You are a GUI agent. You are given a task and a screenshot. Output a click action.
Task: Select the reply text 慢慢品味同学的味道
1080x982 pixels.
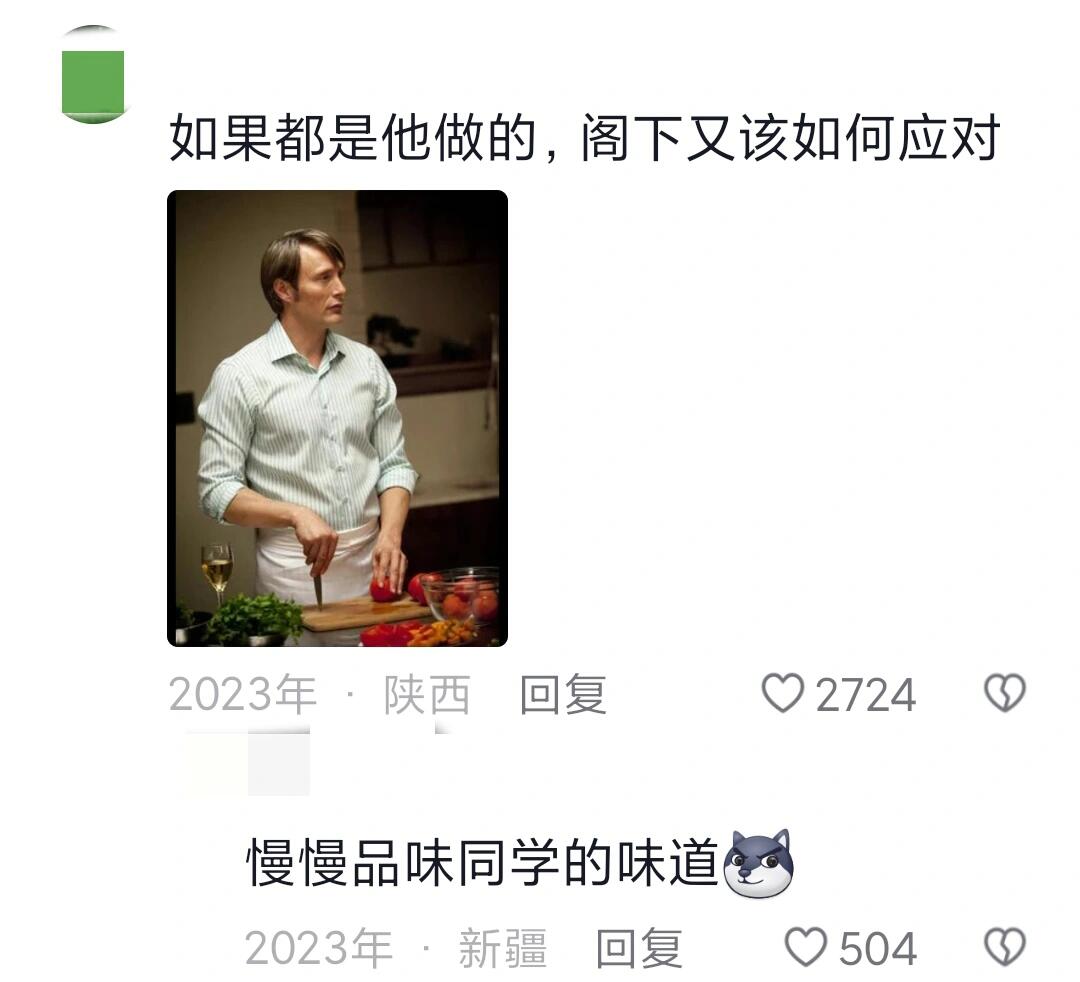pyautogui.click(x=482, y=862)
